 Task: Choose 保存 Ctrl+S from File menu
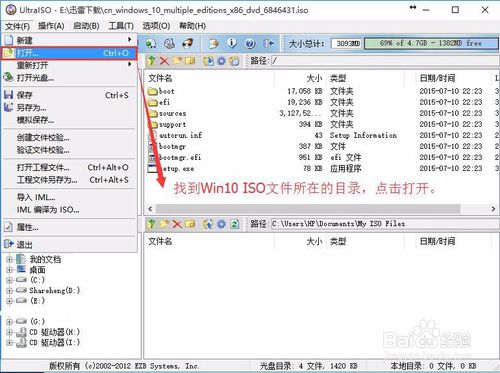(x=69, y=95)
